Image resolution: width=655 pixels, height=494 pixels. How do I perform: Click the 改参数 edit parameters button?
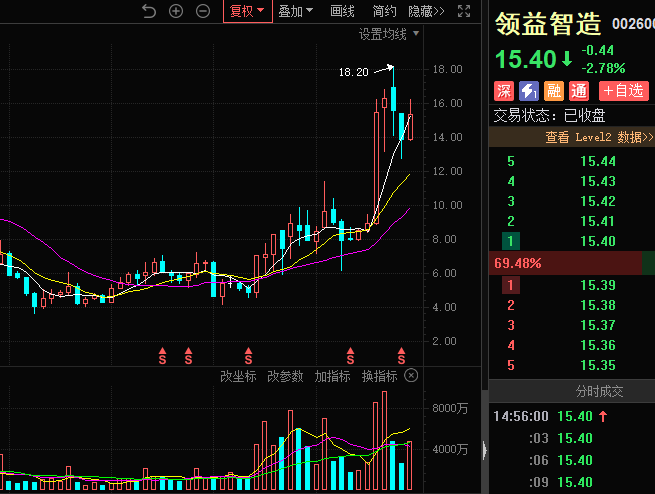285,376
